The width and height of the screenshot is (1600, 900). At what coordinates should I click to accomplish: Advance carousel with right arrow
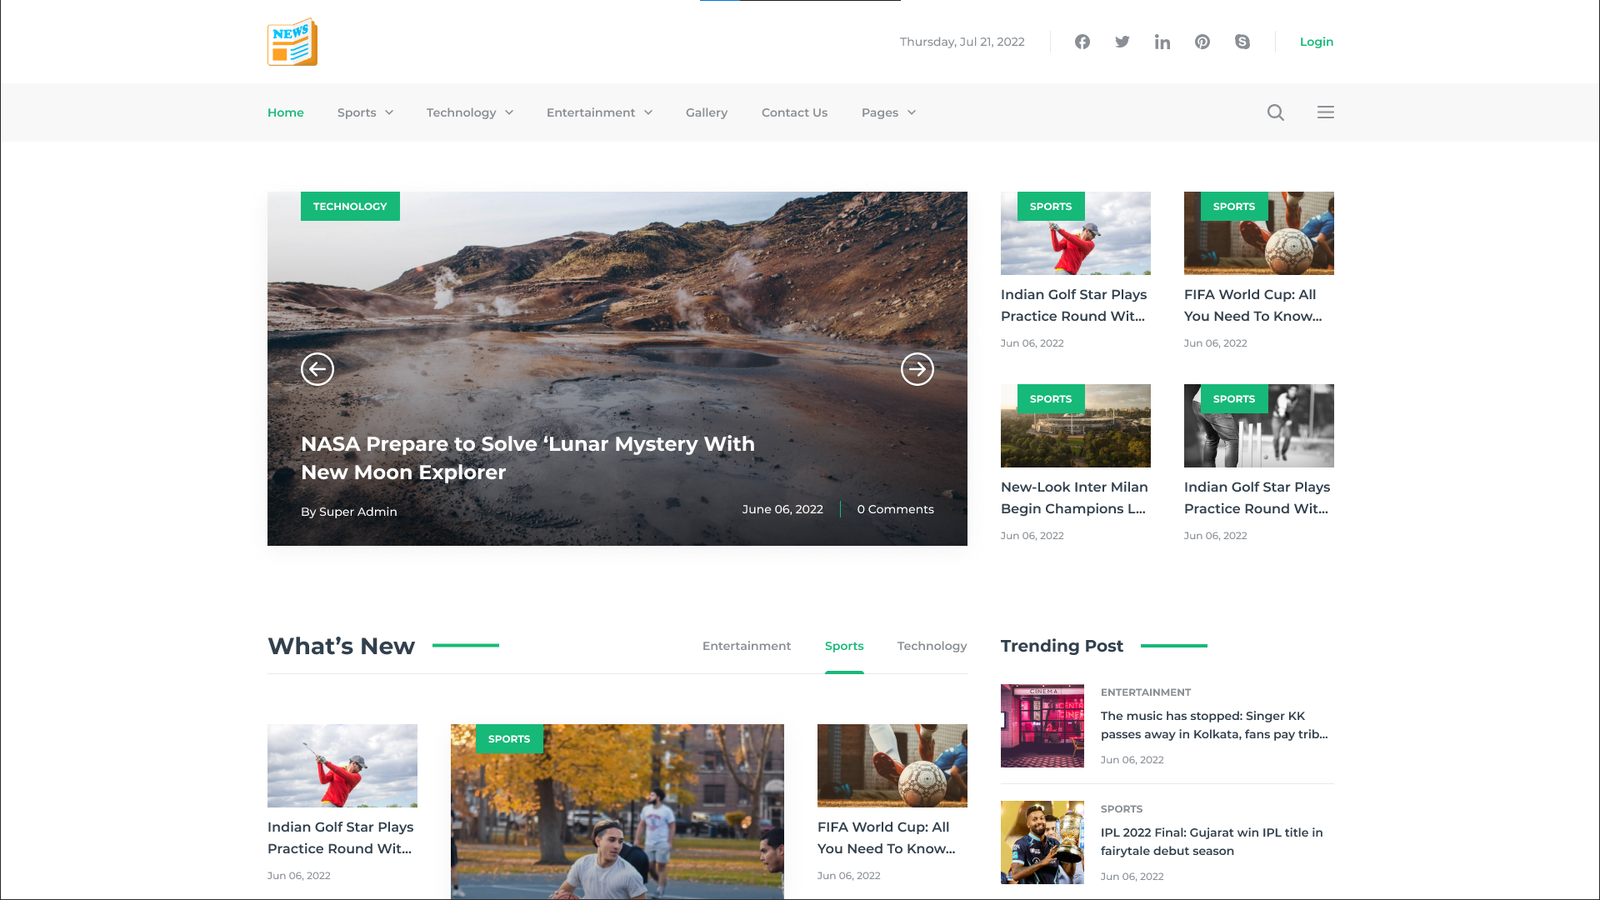tap(917, 369)
